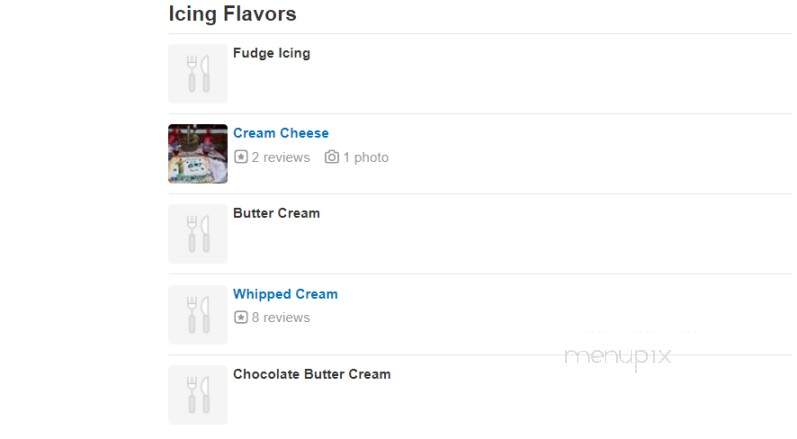Click star icon beside 8 reviews
This screenshot has width=797, height=439.
tap(240, 317)
